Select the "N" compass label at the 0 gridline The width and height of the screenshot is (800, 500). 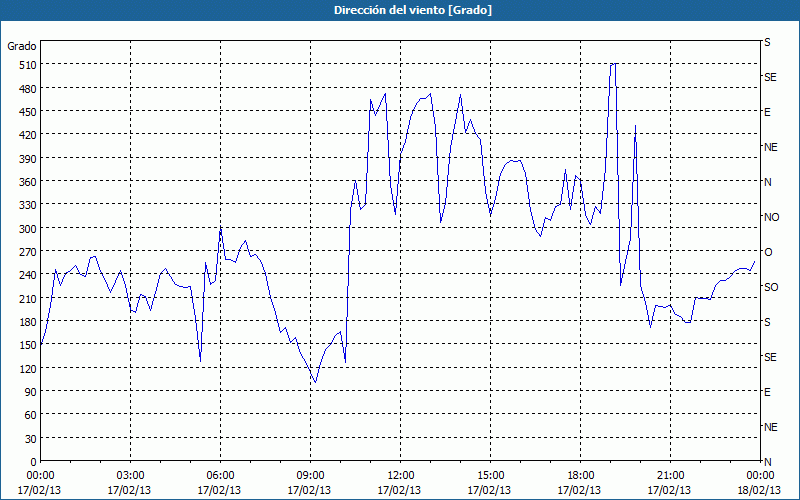(768, 462)
